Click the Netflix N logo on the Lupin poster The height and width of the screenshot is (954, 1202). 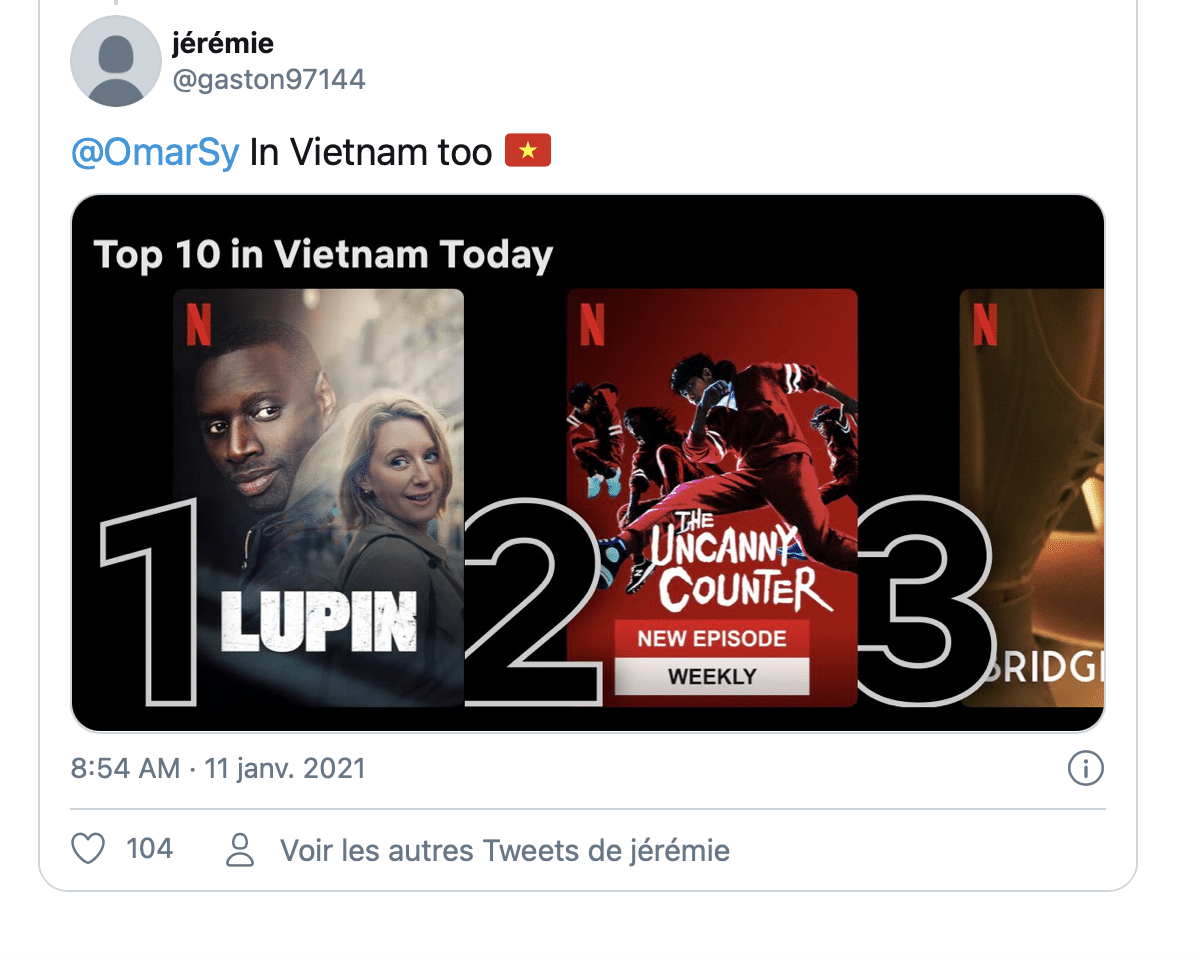(199, 324)
